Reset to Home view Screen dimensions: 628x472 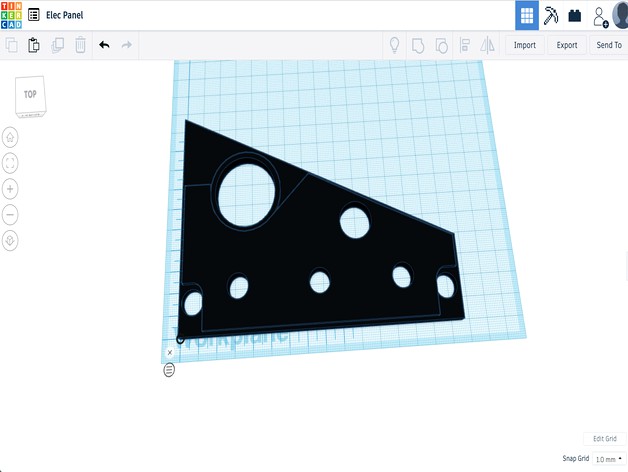click(x=10, y=137)
